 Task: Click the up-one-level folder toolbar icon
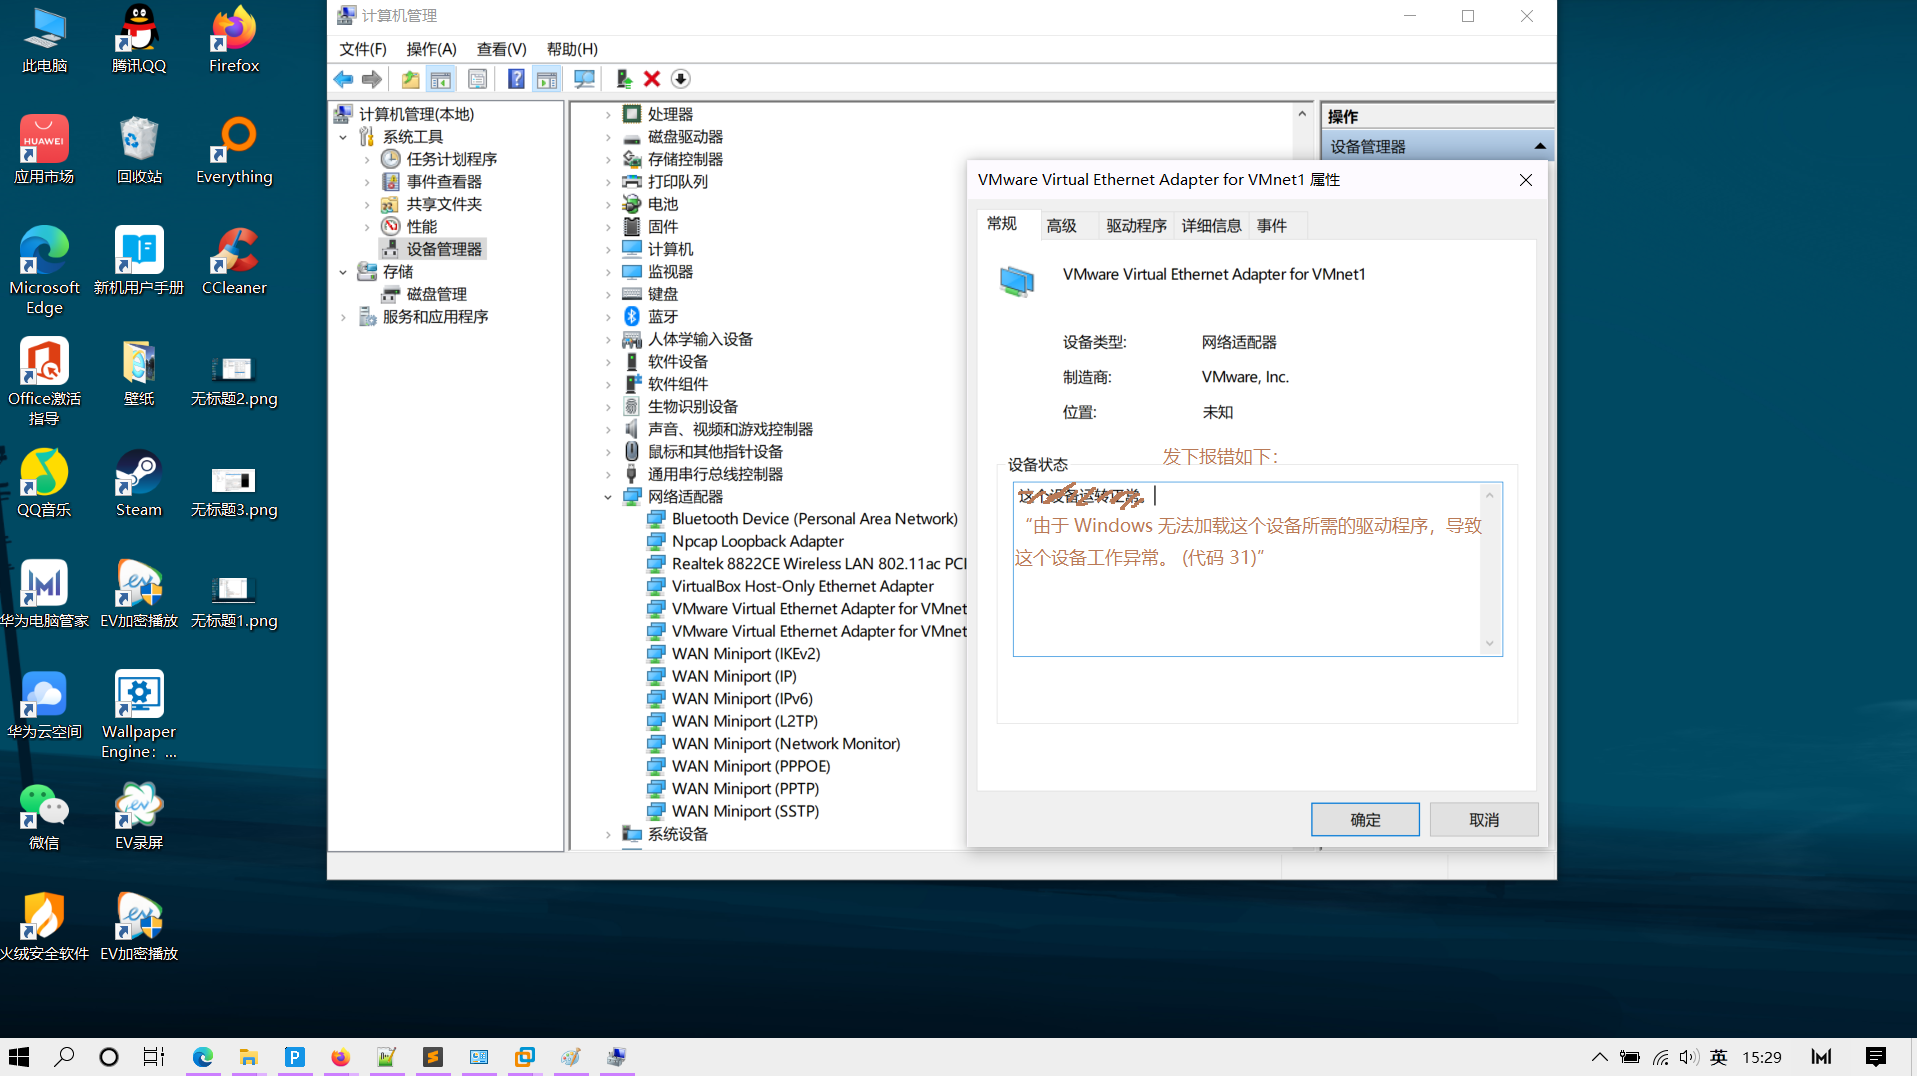[410, 79]
